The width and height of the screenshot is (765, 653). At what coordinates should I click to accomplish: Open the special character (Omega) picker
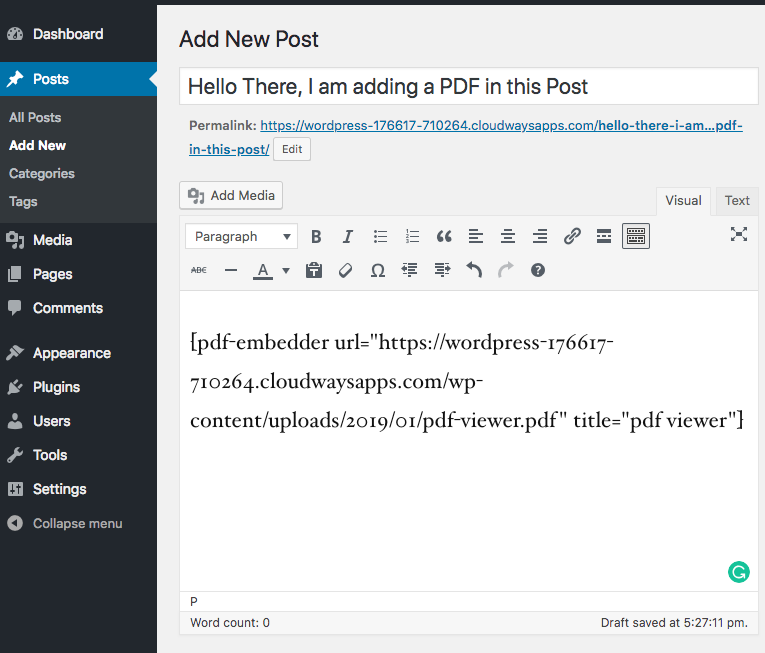378,270
